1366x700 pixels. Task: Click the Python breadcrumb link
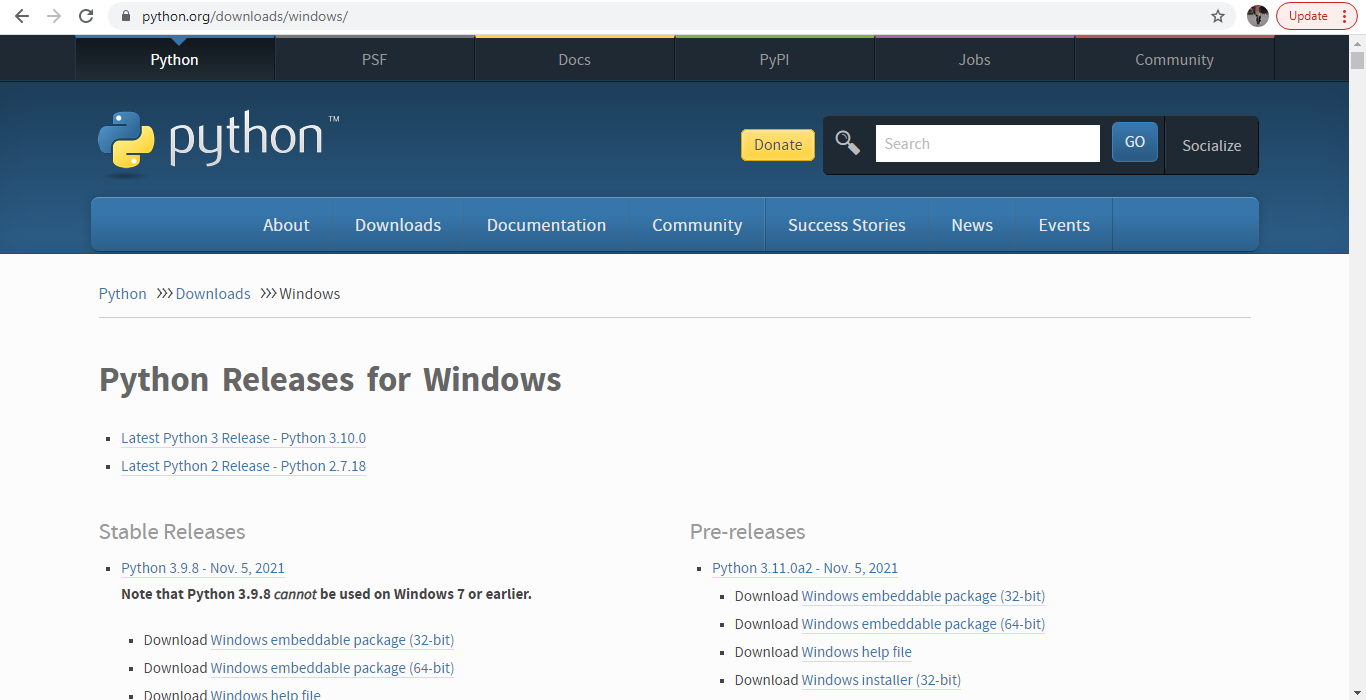(x=122, y=294)
